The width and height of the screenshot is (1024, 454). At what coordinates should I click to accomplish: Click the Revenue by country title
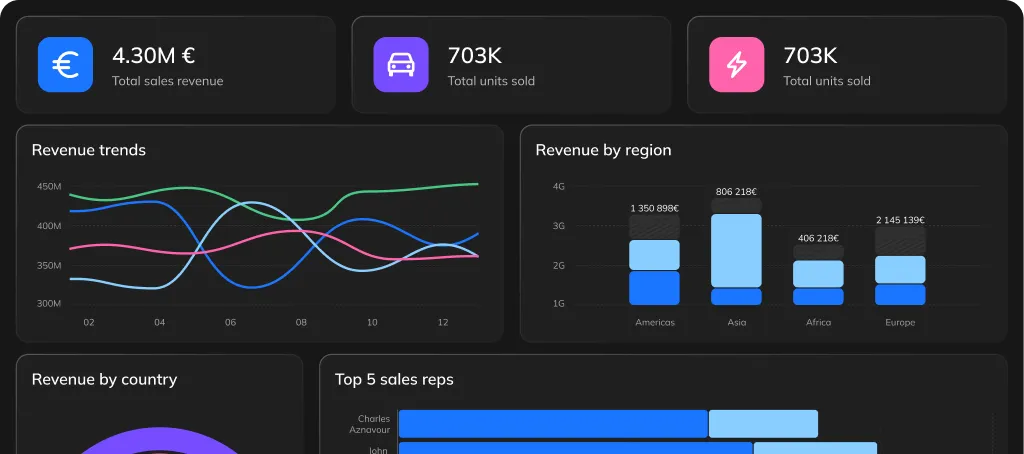[x=104, y=380]
